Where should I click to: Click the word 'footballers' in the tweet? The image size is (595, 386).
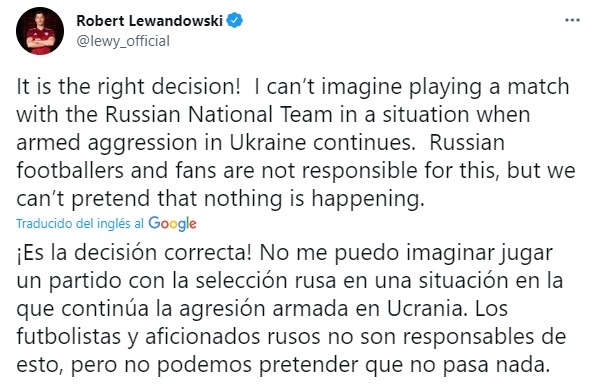[70, 170]
